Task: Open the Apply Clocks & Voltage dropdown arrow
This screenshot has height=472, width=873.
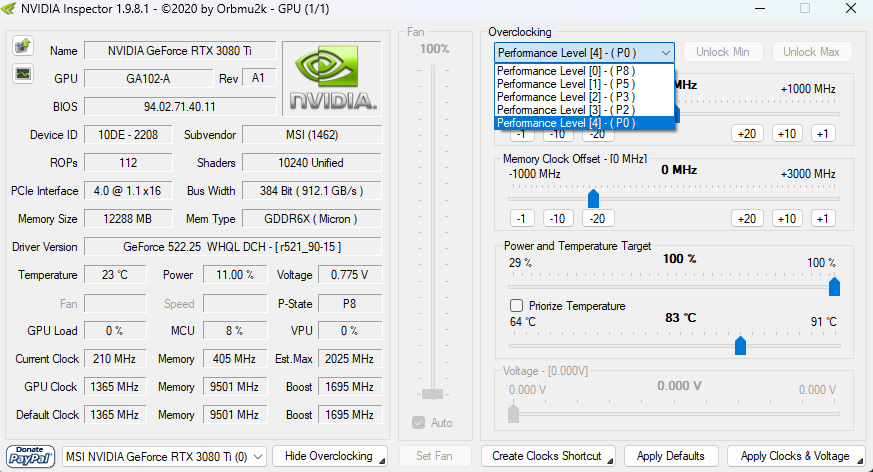Action: 860,461
